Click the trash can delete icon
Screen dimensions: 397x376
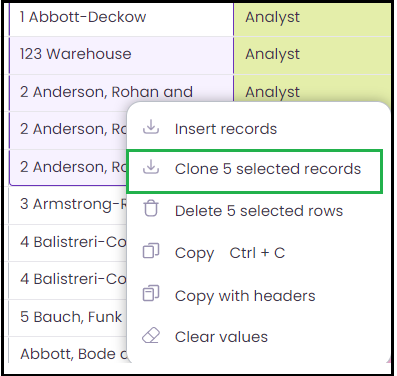click(151, 209)
